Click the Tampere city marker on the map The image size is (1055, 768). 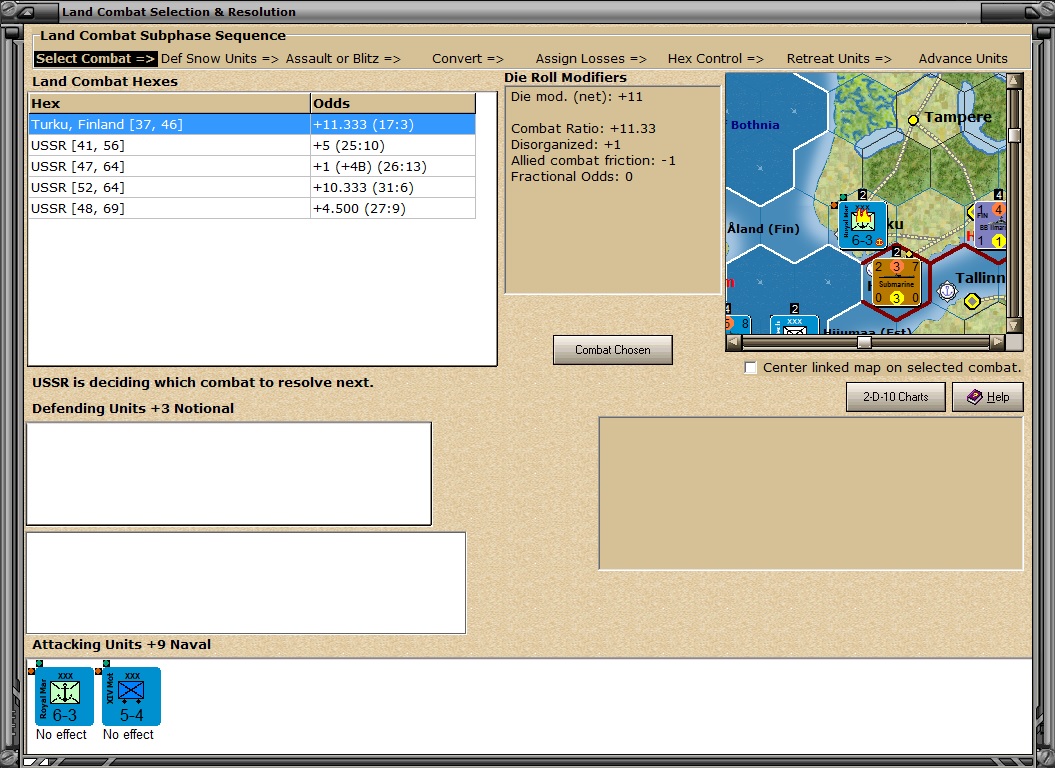tap(913, 120)
